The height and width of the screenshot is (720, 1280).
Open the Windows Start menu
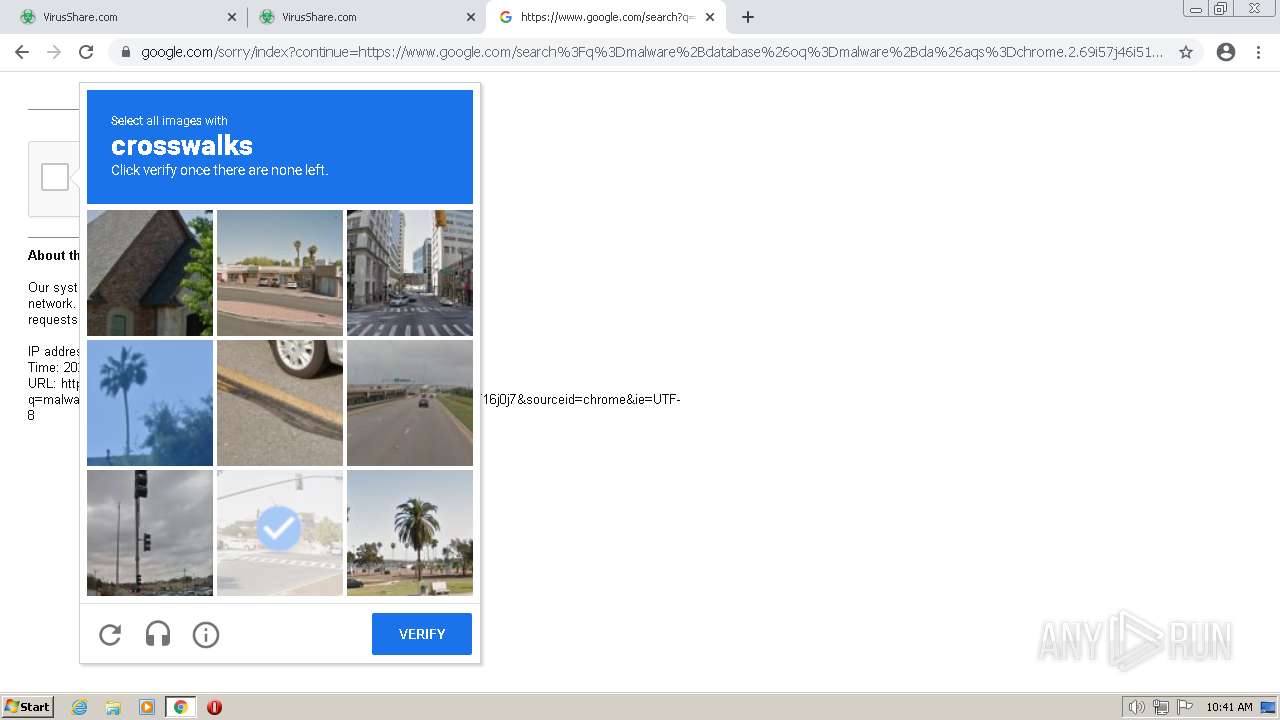click(28, 707)
